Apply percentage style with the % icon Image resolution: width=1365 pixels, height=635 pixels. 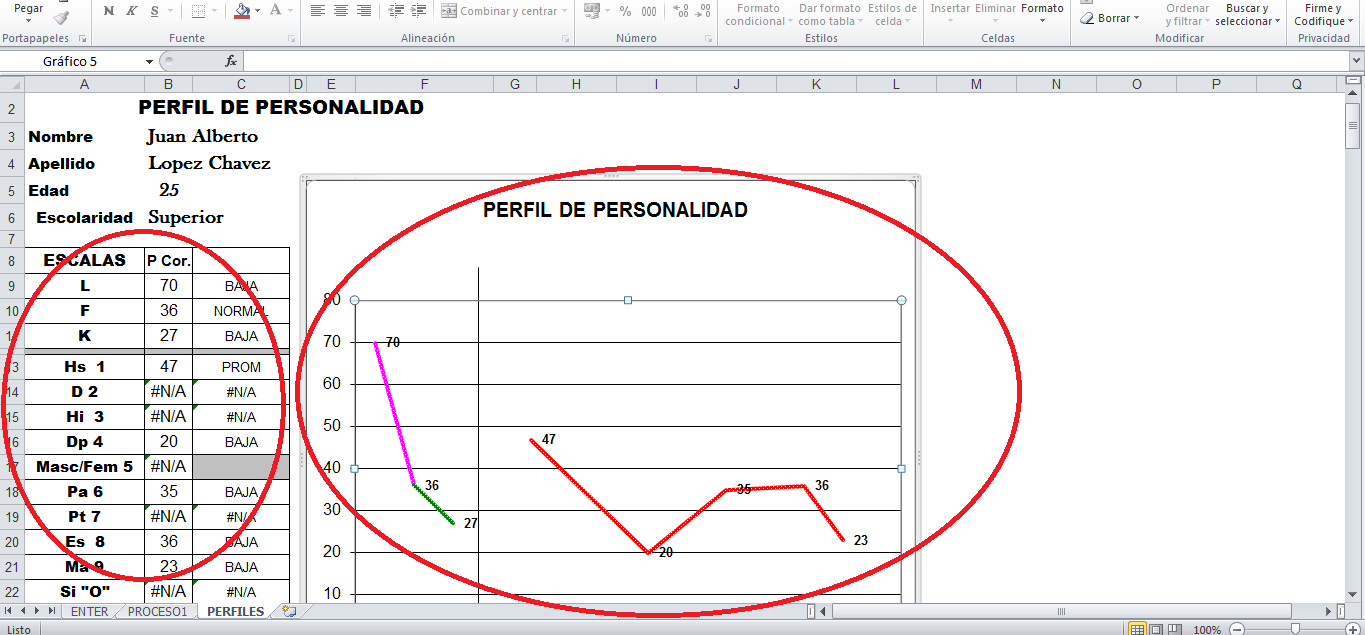click(625, 12)
